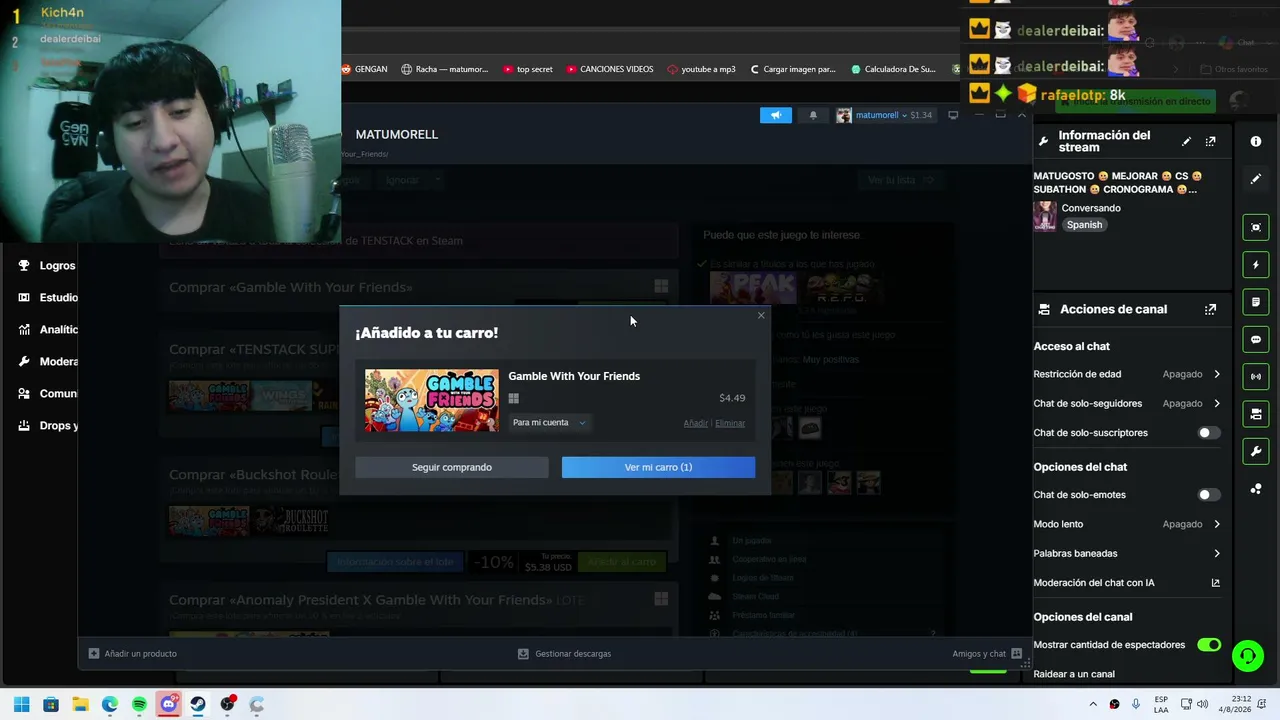Pop out the Acciones de canal panel

1210,310
